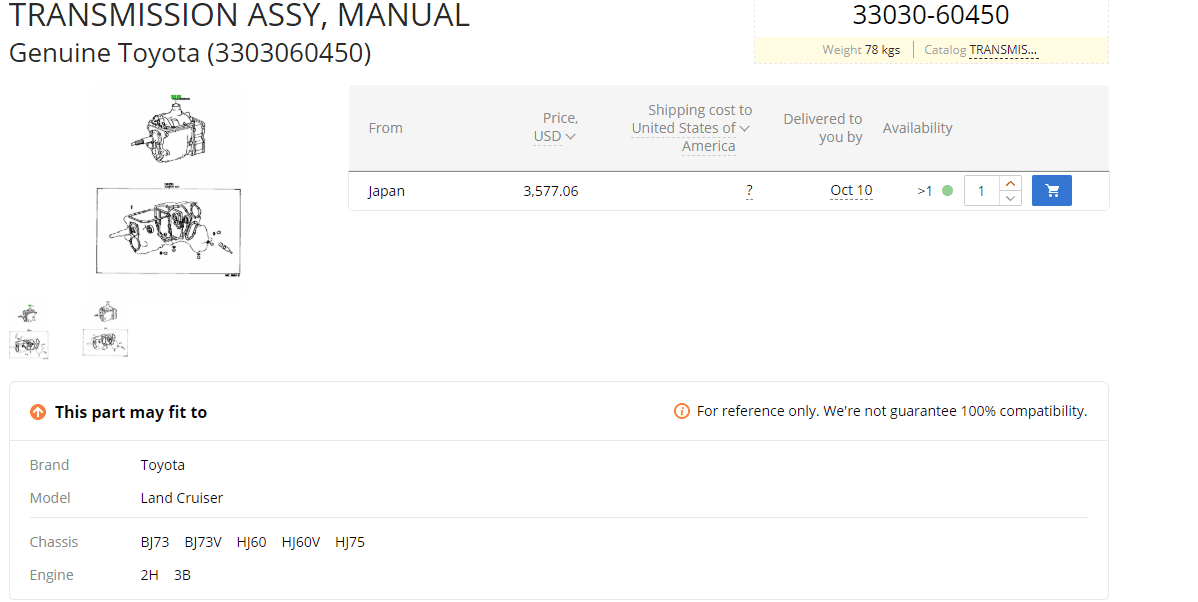Select the first small diagram thumbnail
Screen dimensions: 1198x602
pos(29,332)
